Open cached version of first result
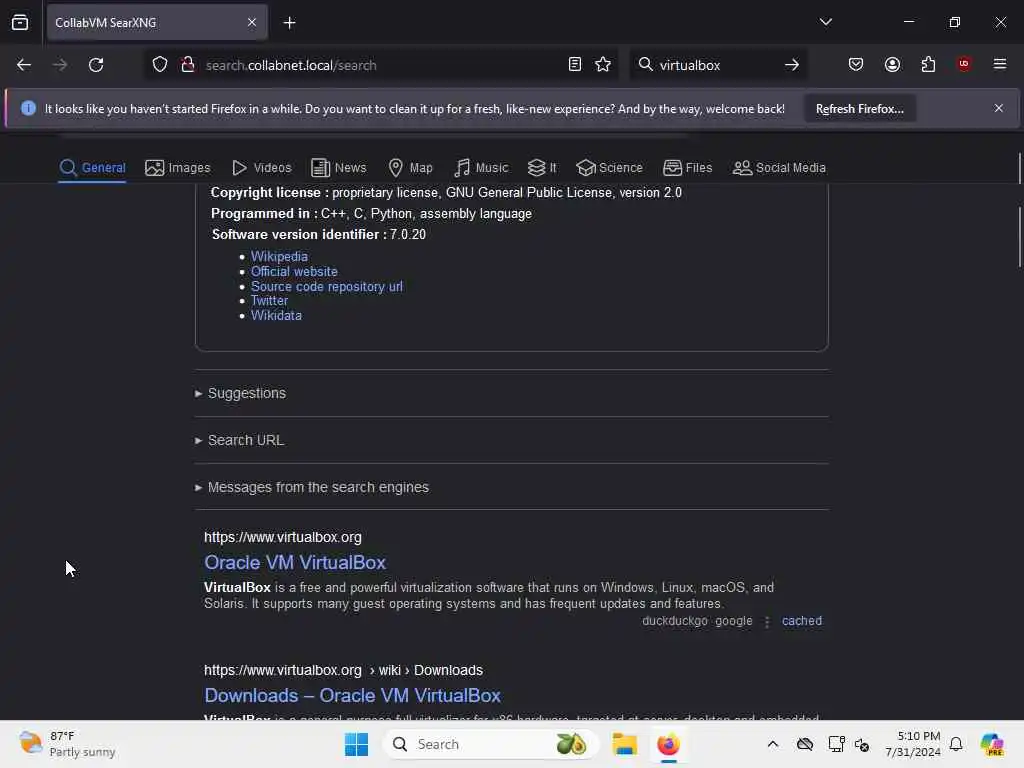The width and height of the screenshot is (1024, 768). coord(801,621)
